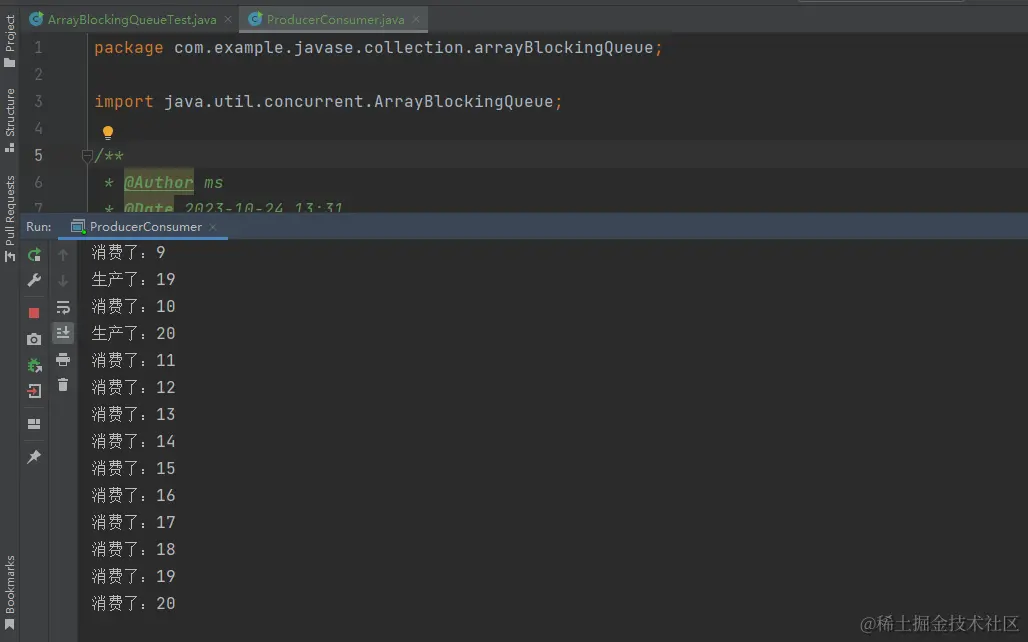Click console line '消费了: 9'
1028x642 pixels.
[x=128, y=252]
